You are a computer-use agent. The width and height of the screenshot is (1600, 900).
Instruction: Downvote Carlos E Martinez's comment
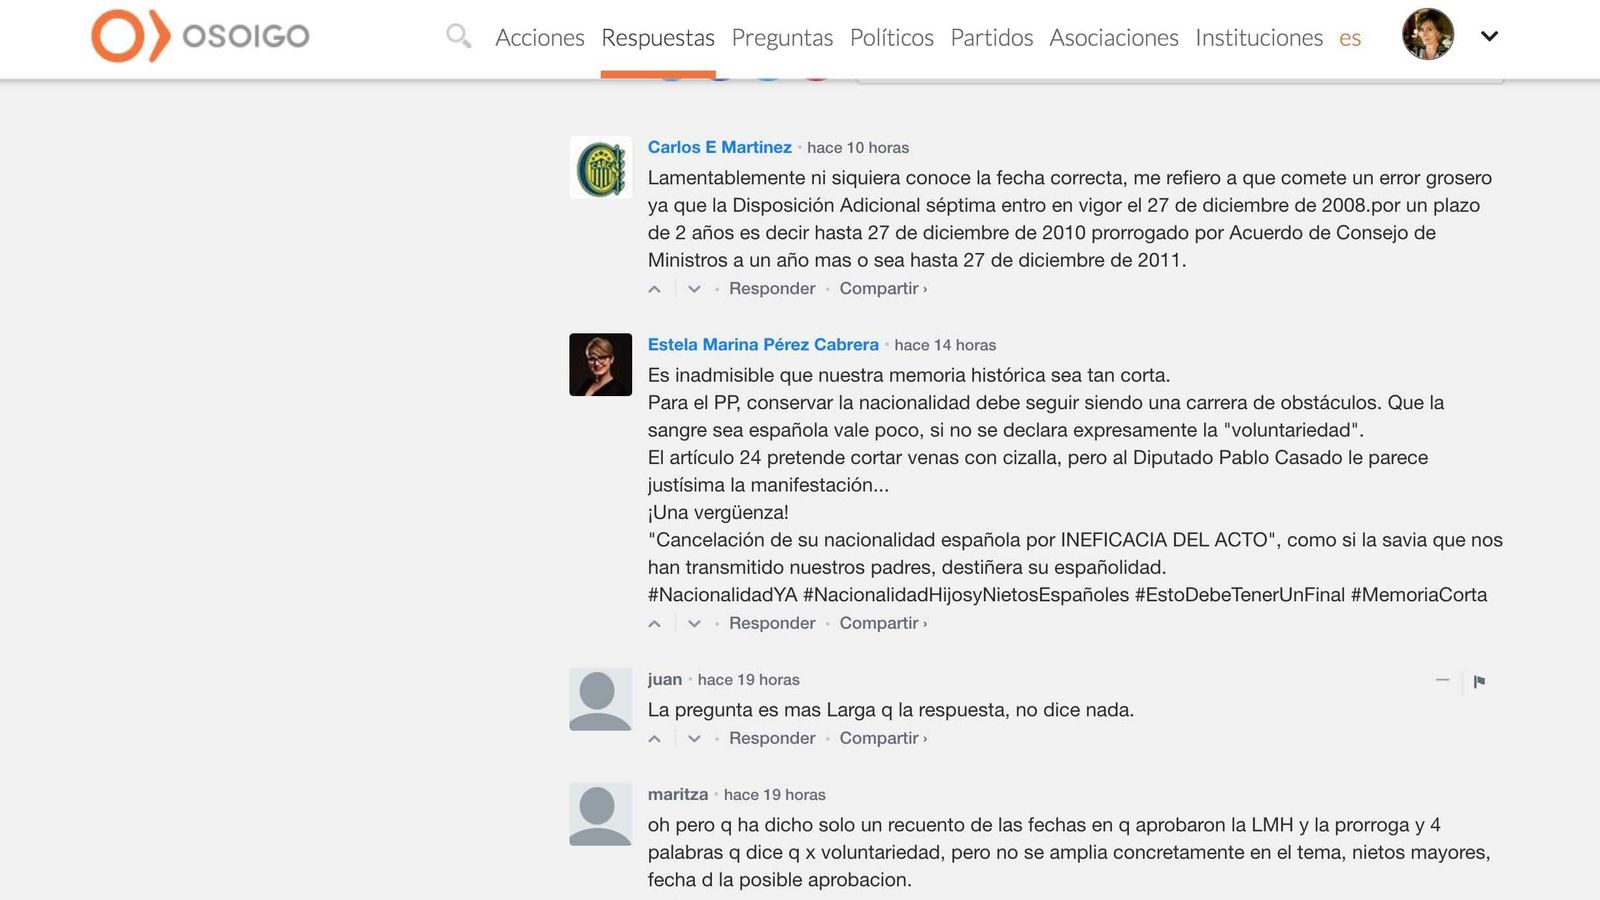694,289
